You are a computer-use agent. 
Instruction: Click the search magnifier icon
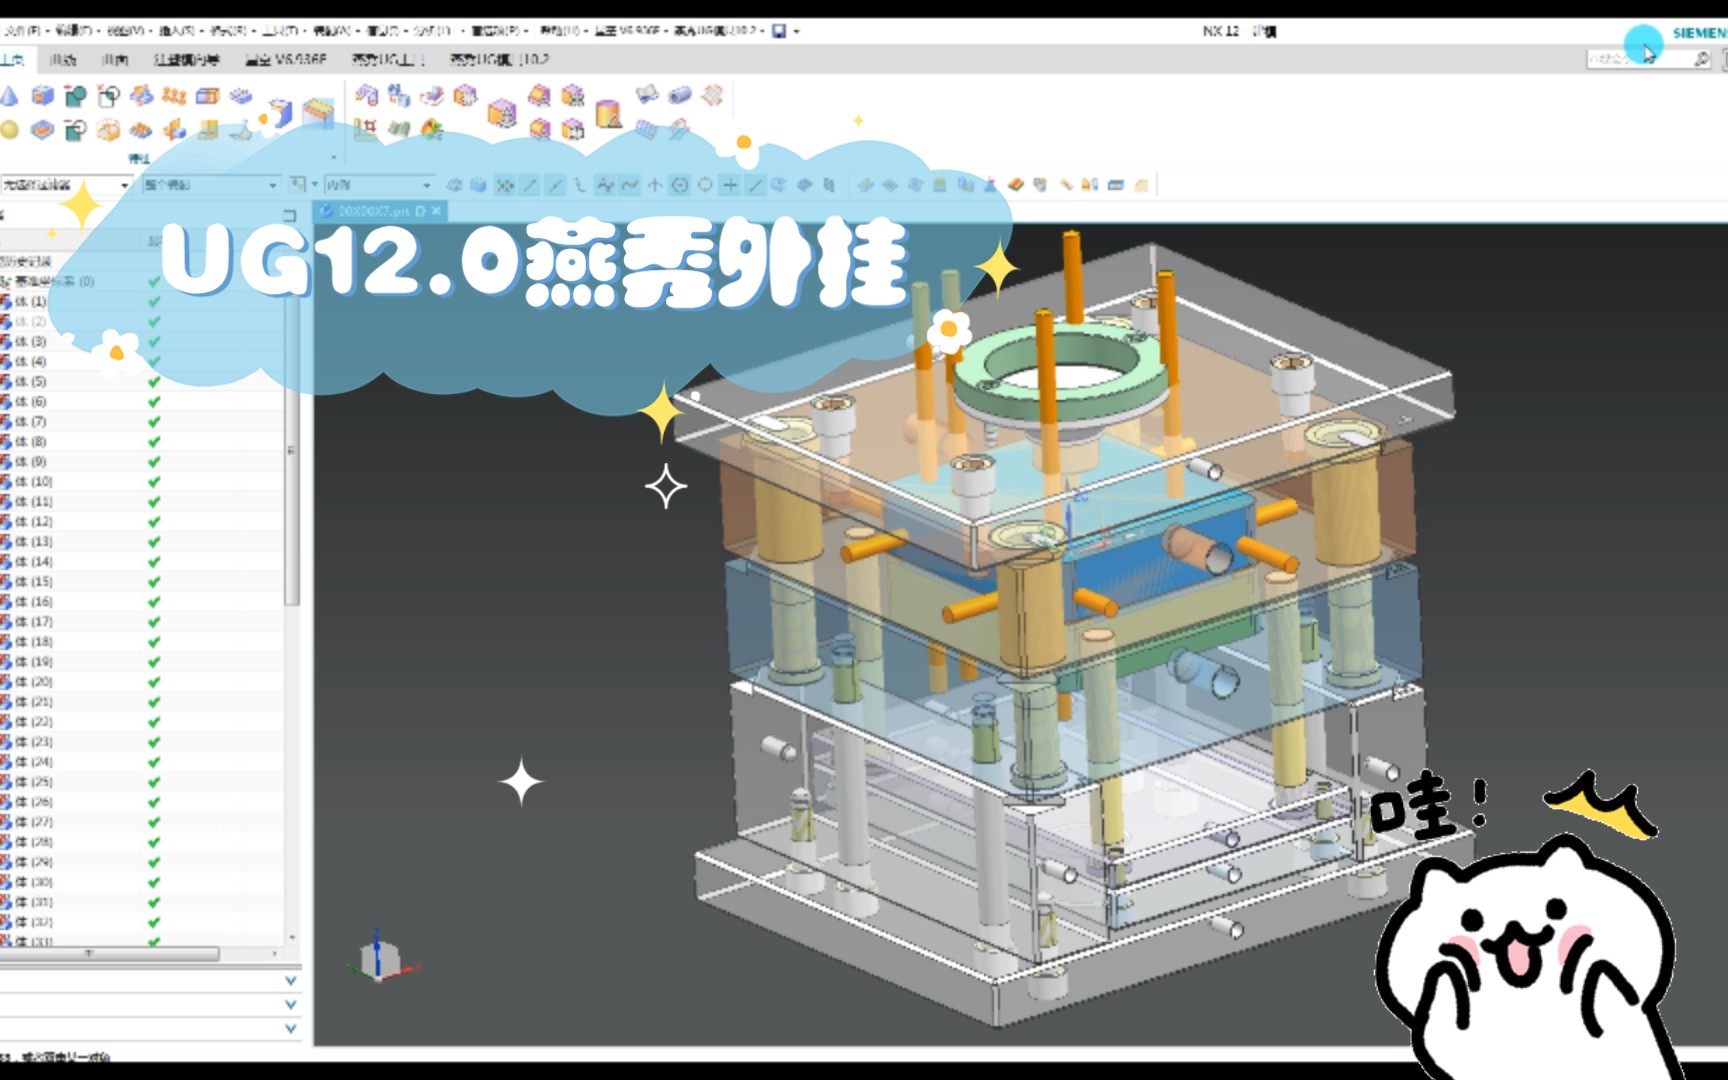pyautogui.click(x=1701, y=59)
